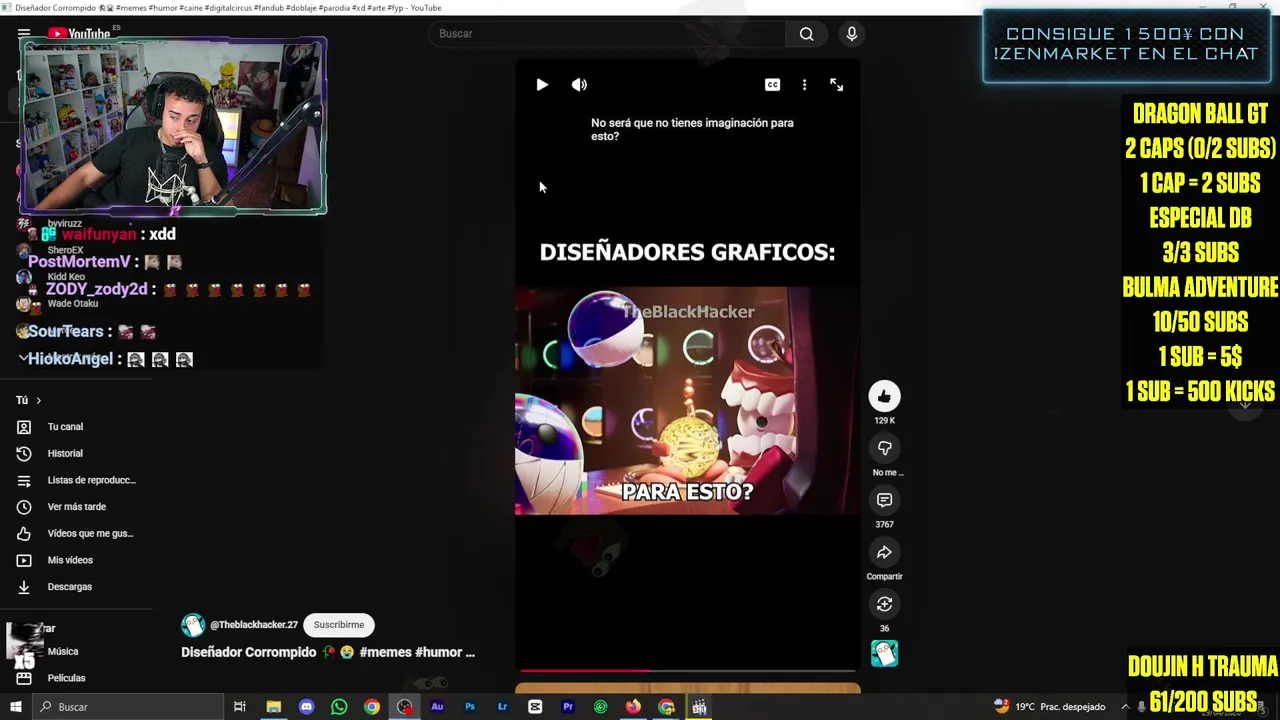Like the Short with thumbs up
The image size is (1280, 720).
point(884,397)
